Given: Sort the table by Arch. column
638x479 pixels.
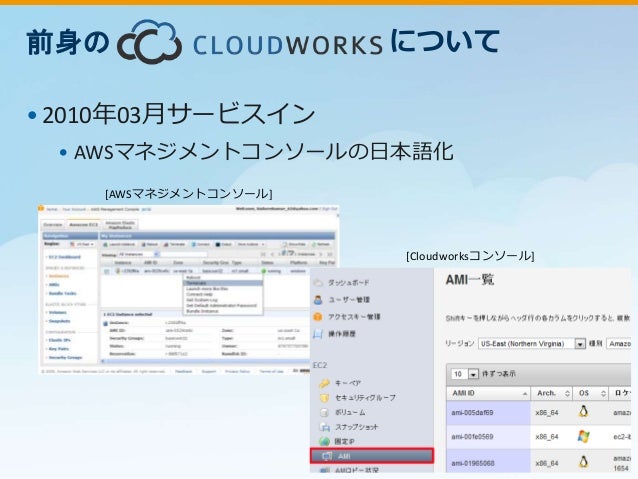Looking at the screenshot, I should pos(552,393).
